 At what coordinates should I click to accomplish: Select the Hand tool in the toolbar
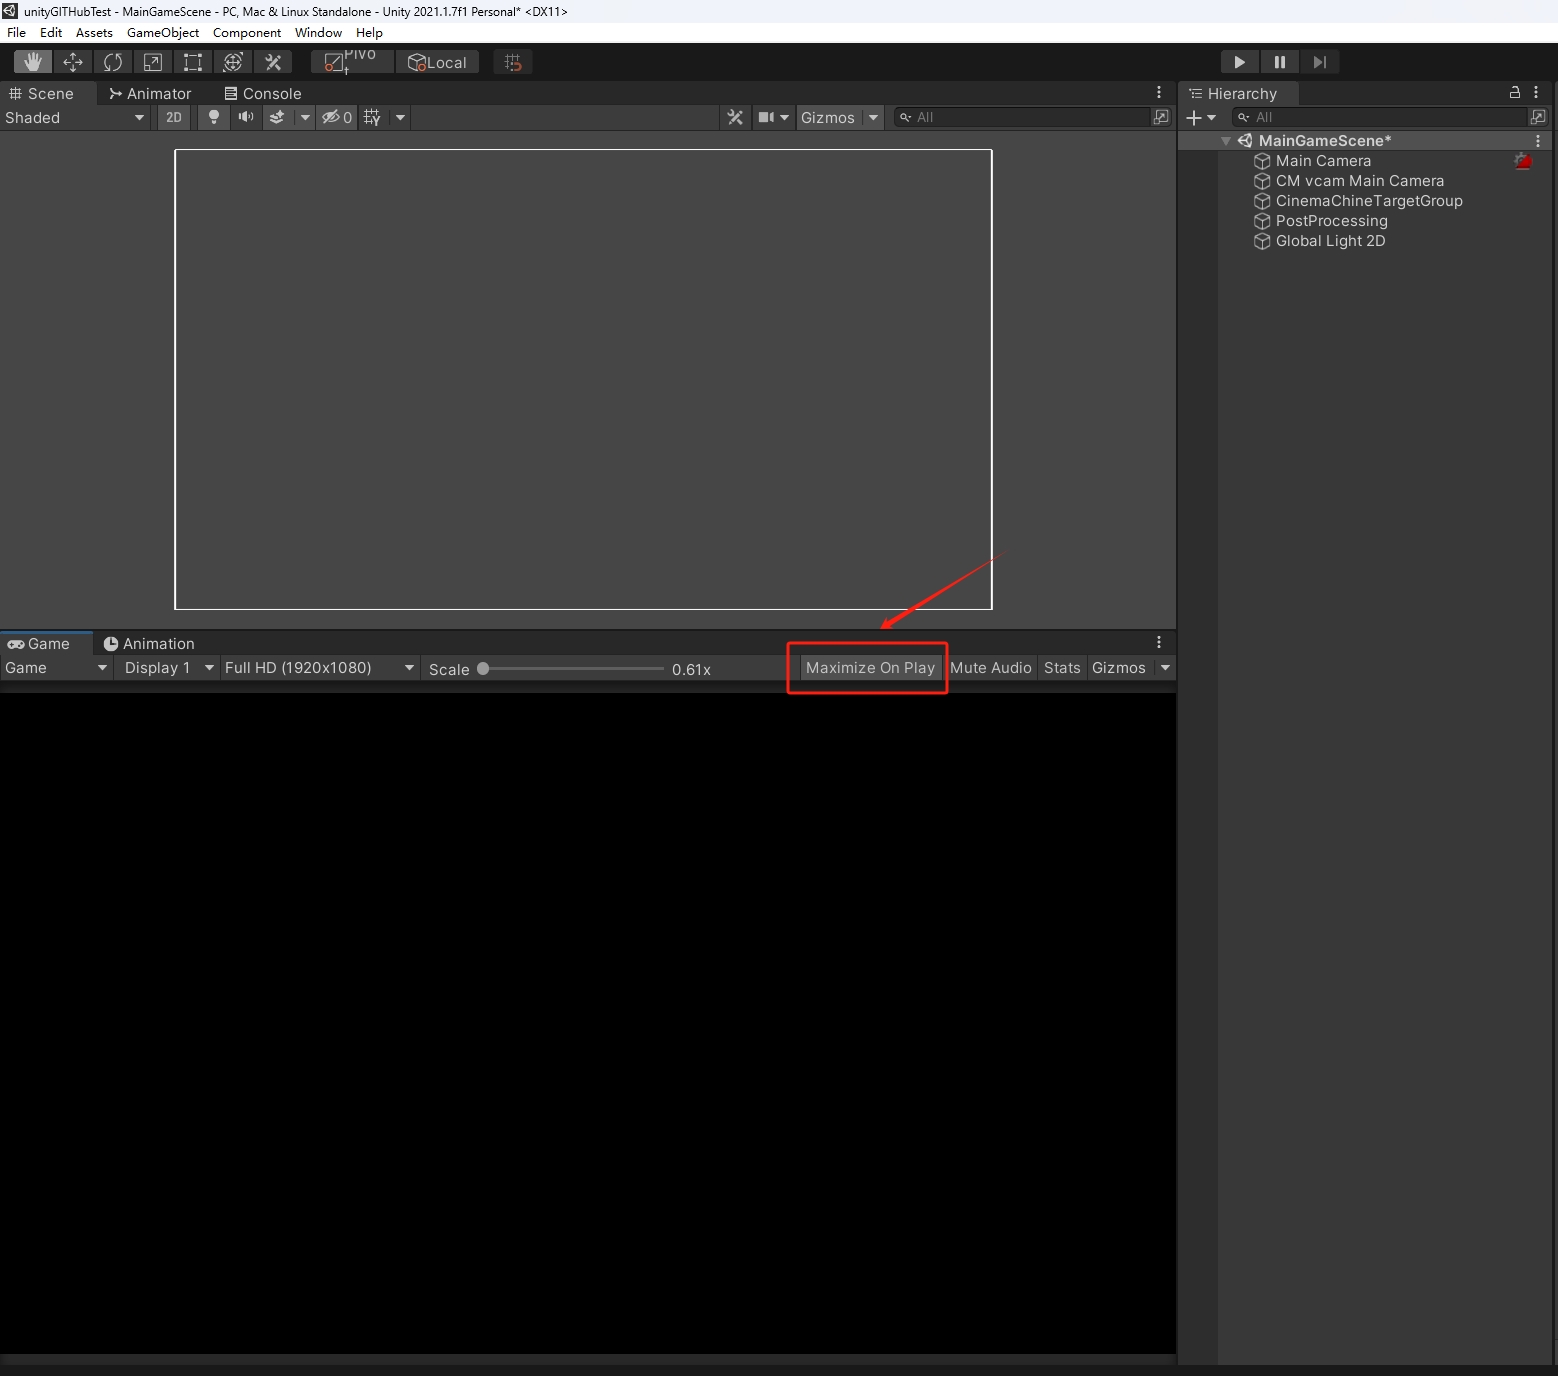pos(33,62)
